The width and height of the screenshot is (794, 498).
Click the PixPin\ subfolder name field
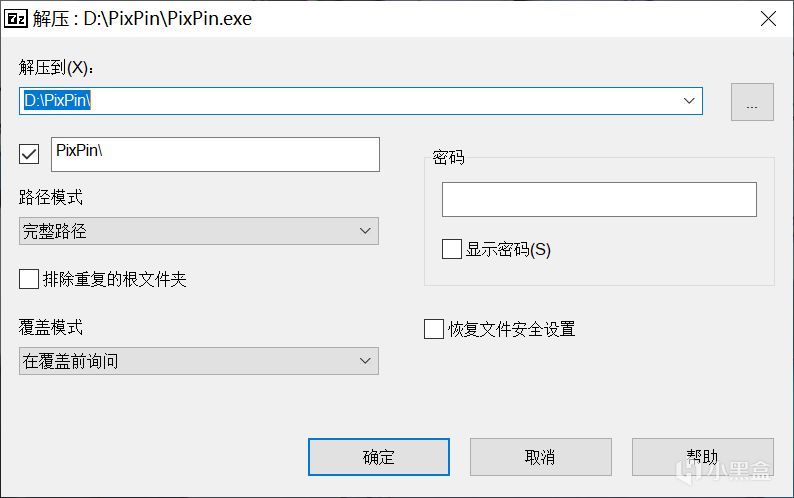214,154
